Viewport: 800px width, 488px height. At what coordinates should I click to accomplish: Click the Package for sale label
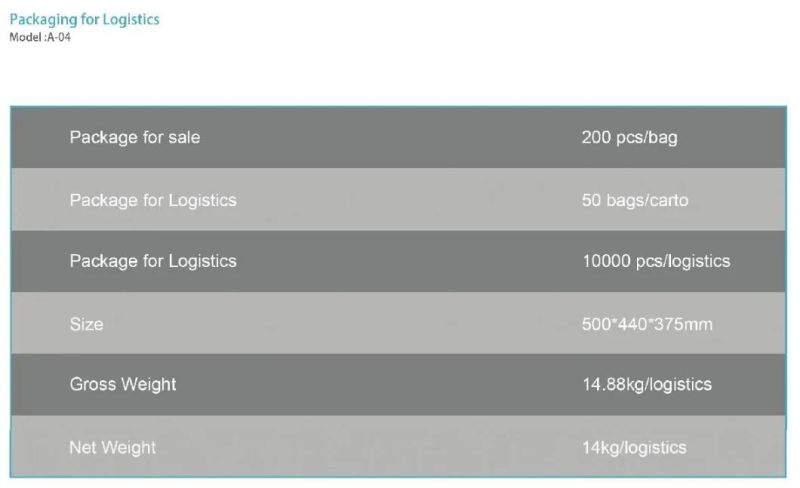[x=135, y=138]
